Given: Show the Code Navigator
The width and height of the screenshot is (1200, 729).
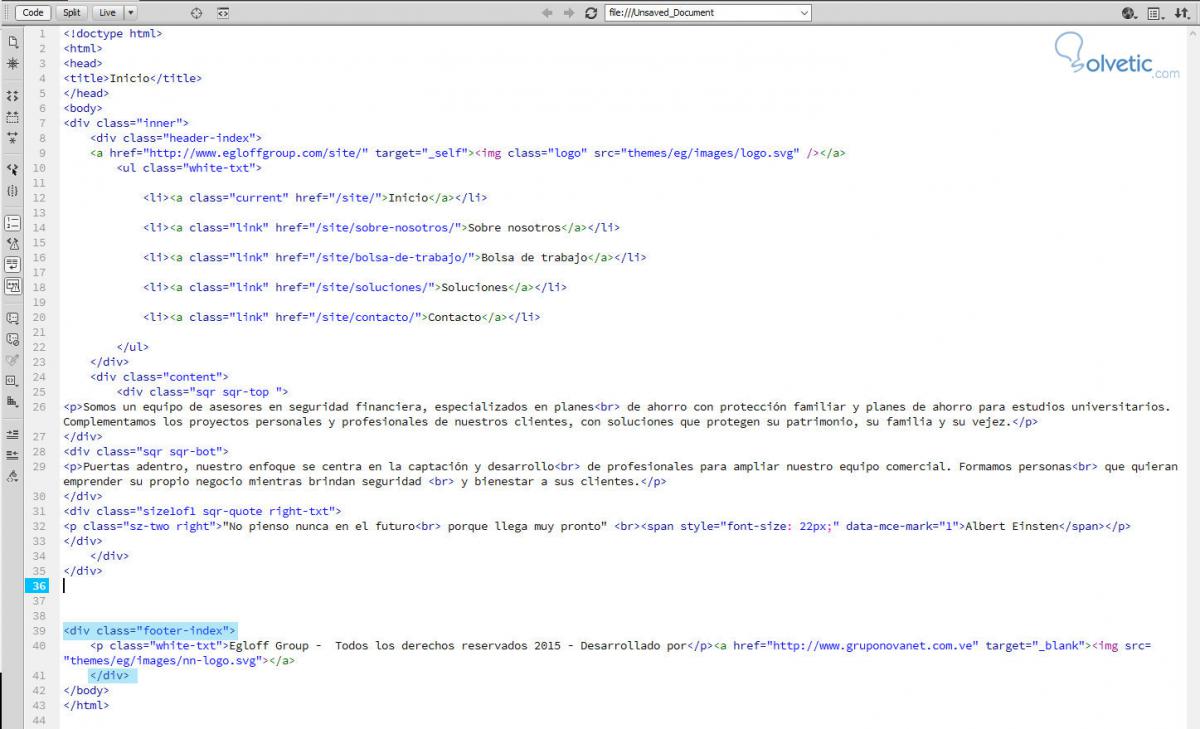Looking at the screenshot, I should (12, 62).
